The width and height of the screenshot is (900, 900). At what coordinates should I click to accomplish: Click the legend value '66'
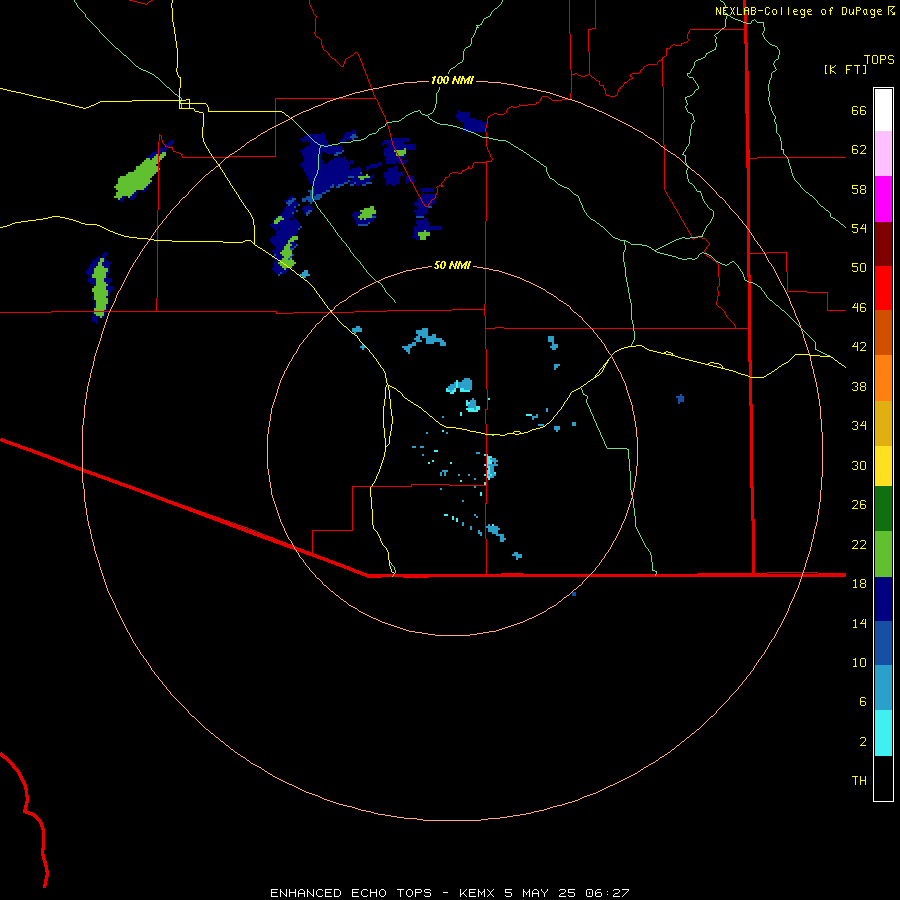tap(859, 110)
